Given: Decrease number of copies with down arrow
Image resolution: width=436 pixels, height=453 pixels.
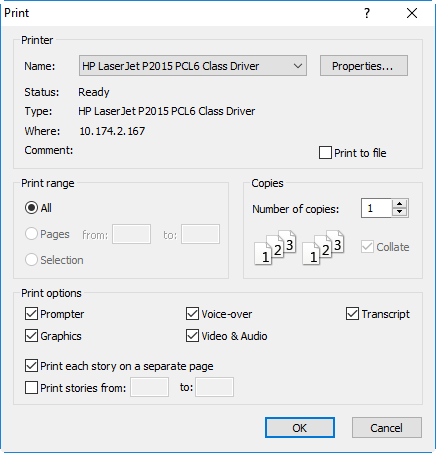Looking at the screenshot, I should [399, 212].
